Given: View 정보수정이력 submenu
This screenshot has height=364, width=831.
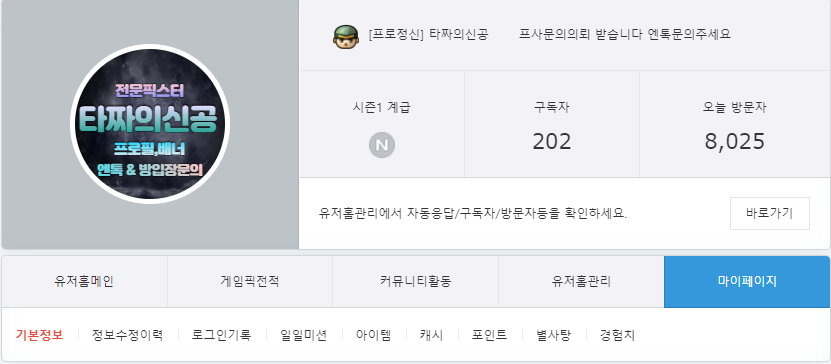Looking at the screenshot, I should (x=127, y=335).
